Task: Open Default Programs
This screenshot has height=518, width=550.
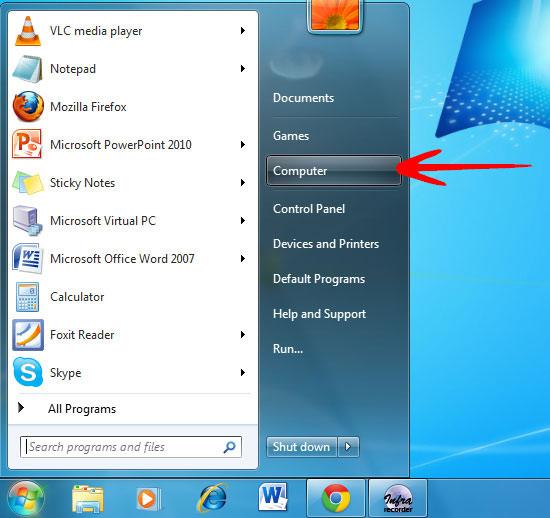Action: tap(319, 279)
